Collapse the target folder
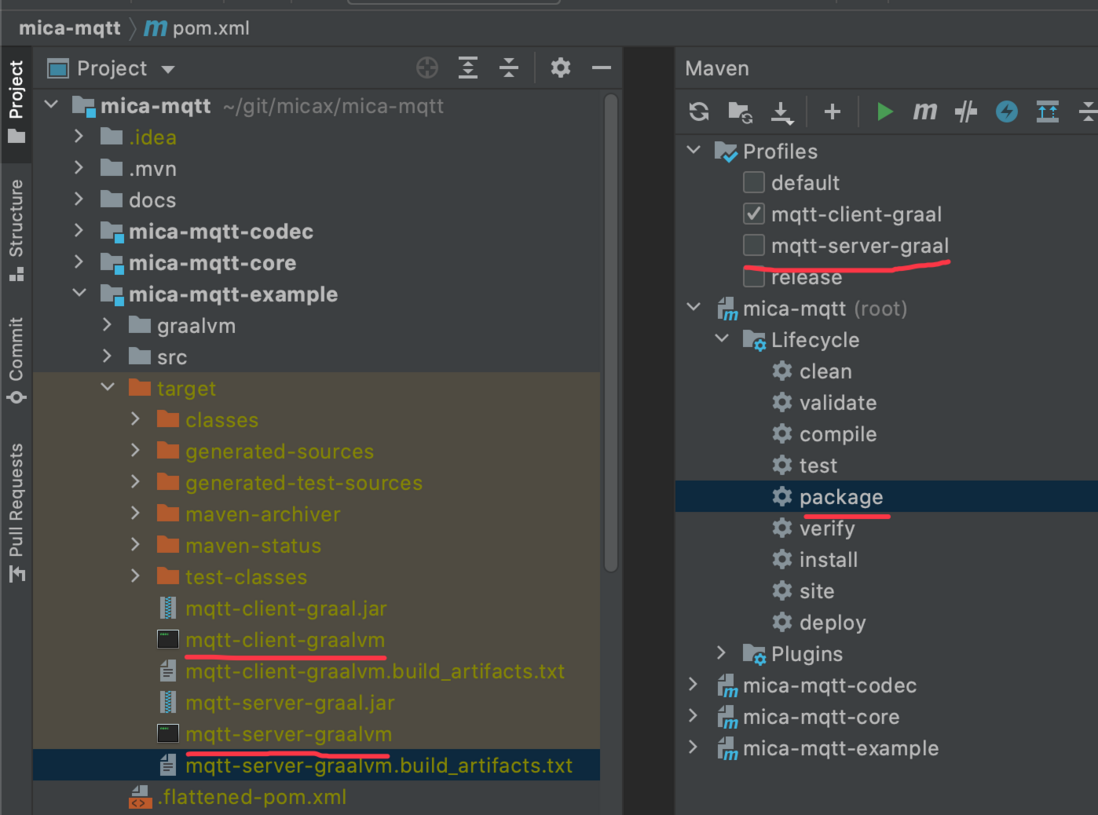The height and width of the screenshot is (815, 1098). click(x=108, y=386)
